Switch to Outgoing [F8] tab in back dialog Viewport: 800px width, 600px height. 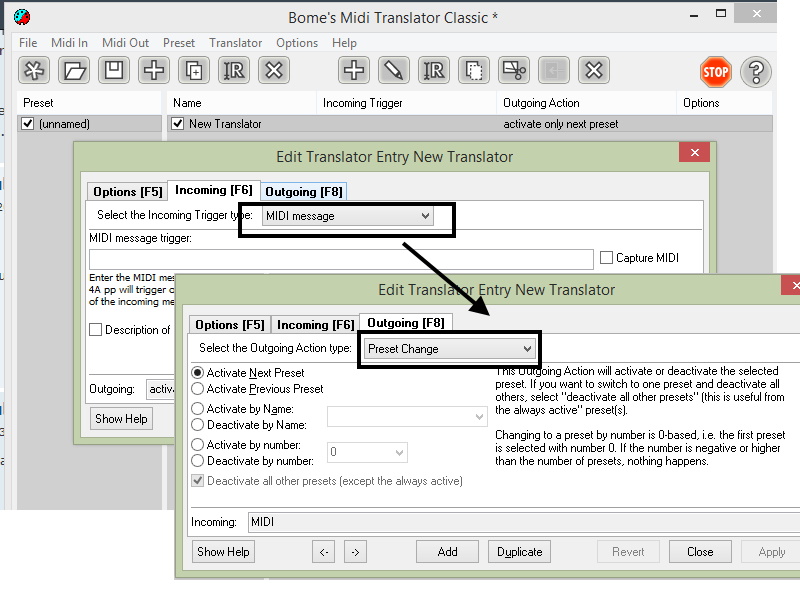pos(304,192)
